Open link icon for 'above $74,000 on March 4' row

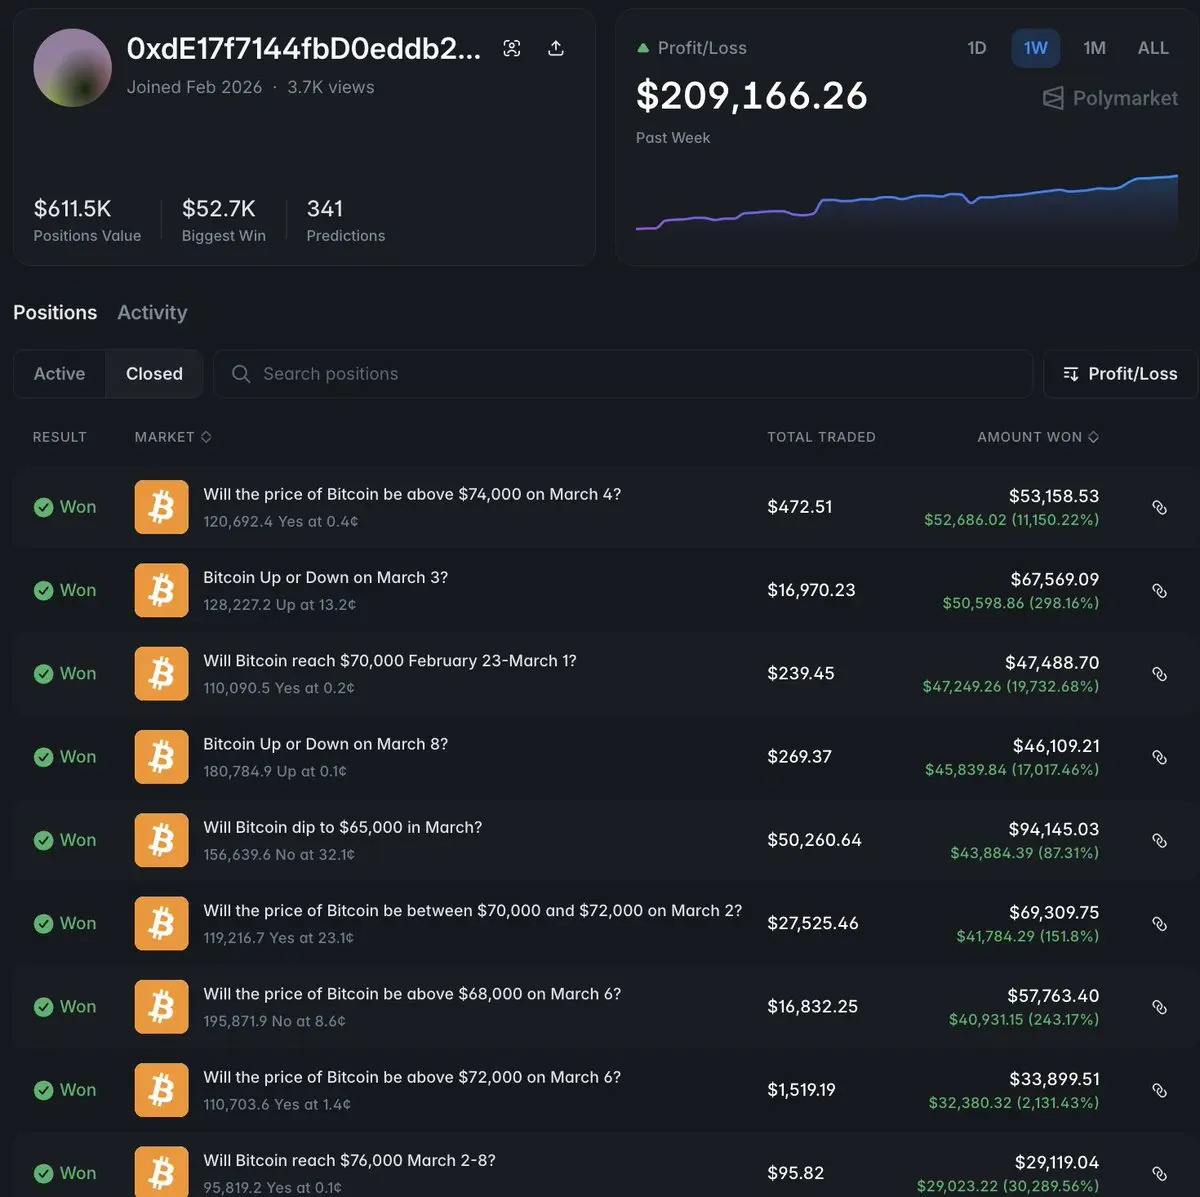(1160, 507)
